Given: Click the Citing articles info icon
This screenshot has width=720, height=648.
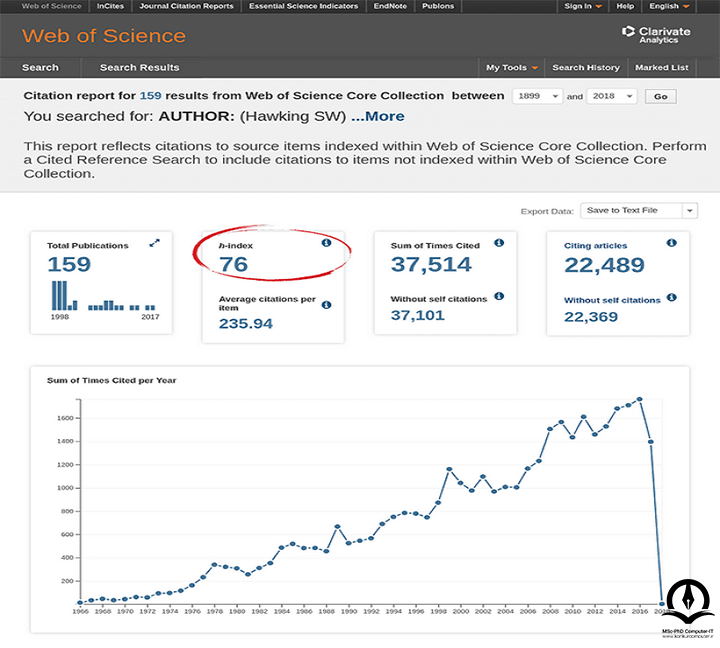Looking at the screenshot, I should 671,242.
